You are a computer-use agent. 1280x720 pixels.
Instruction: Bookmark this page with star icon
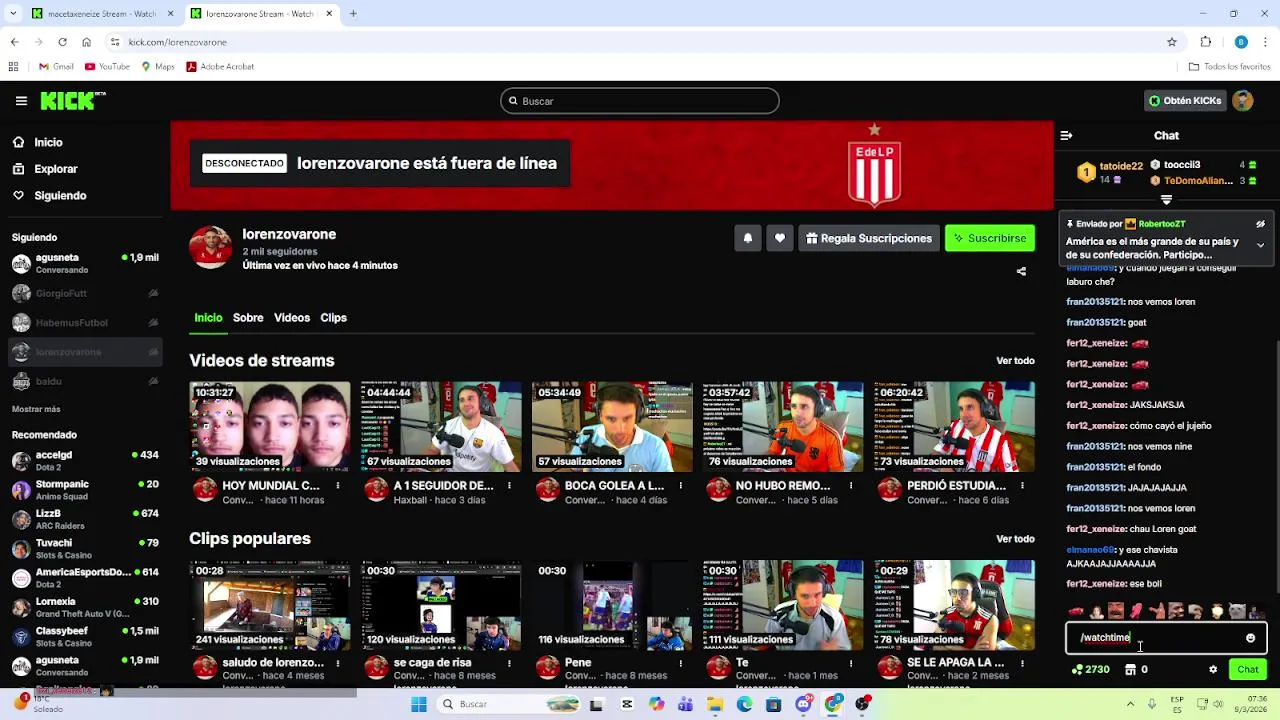pyautogui.click(x=1171, y=42)
